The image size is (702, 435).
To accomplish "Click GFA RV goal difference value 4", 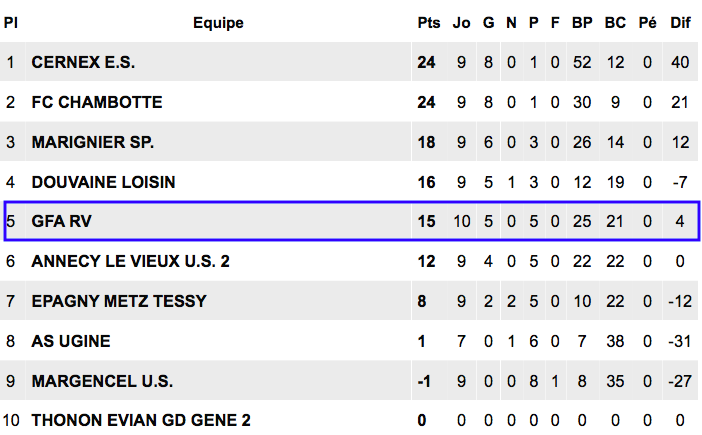I will pyautogui.click(x=680, y=221).
